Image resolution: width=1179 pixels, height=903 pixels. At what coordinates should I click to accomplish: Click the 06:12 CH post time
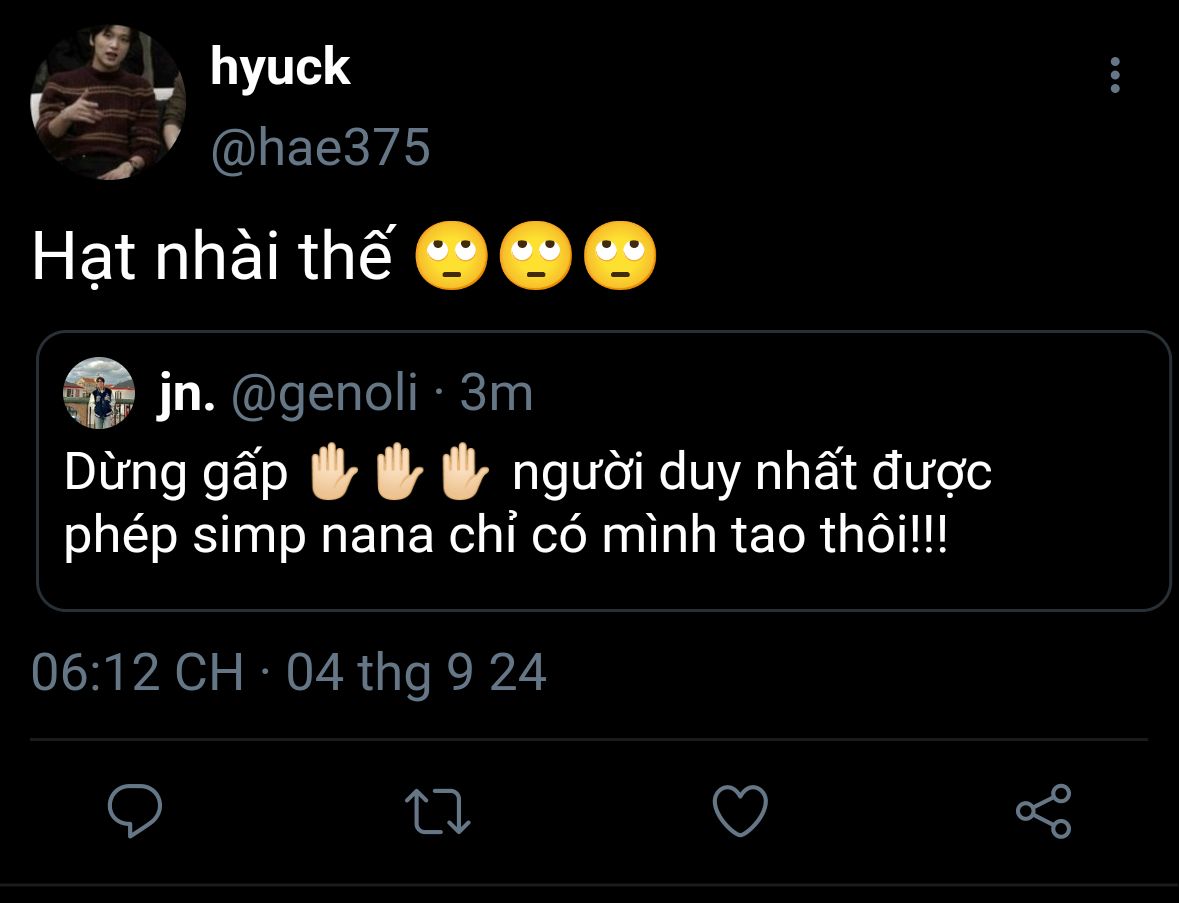coord(138,673)
